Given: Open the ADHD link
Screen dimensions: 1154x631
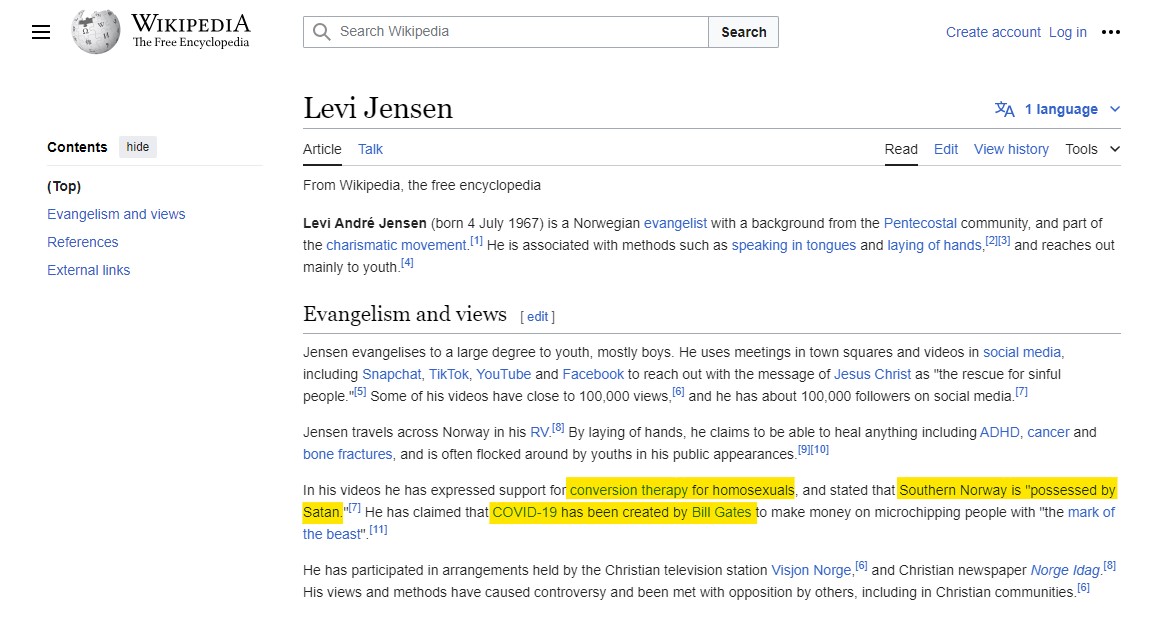Looking at the screenshot, I should [999, 432].
